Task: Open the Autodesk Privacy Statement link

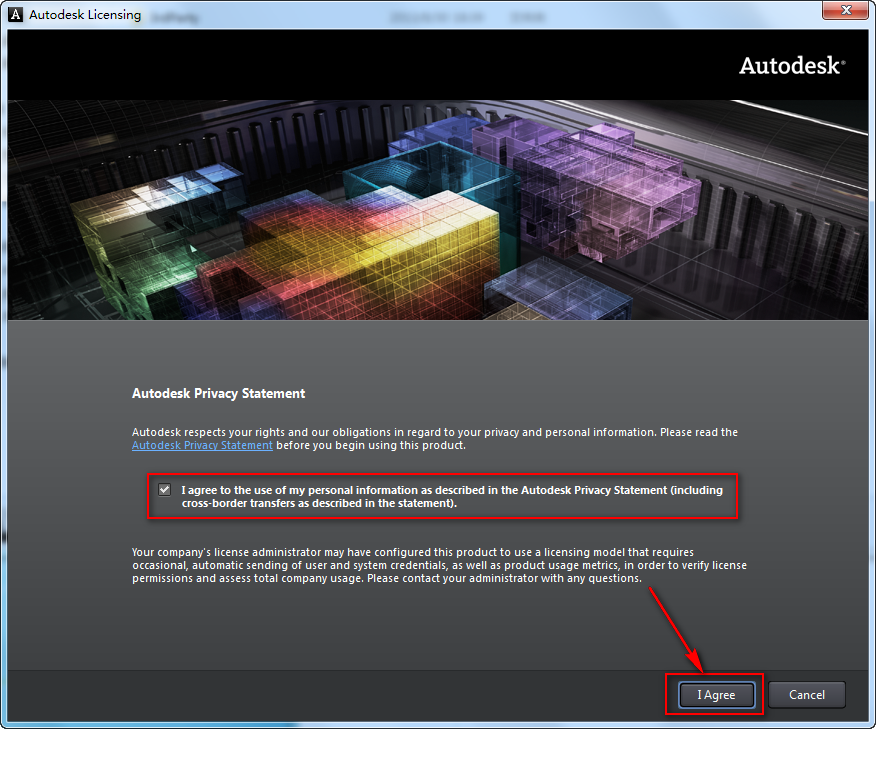Action: 202,445
